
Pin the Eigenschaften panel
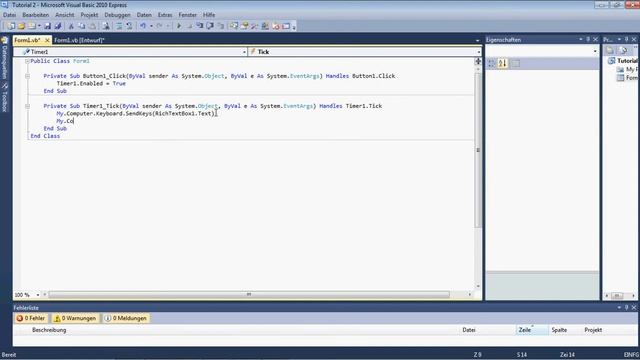pyautogui.click(x=588, y=40)
